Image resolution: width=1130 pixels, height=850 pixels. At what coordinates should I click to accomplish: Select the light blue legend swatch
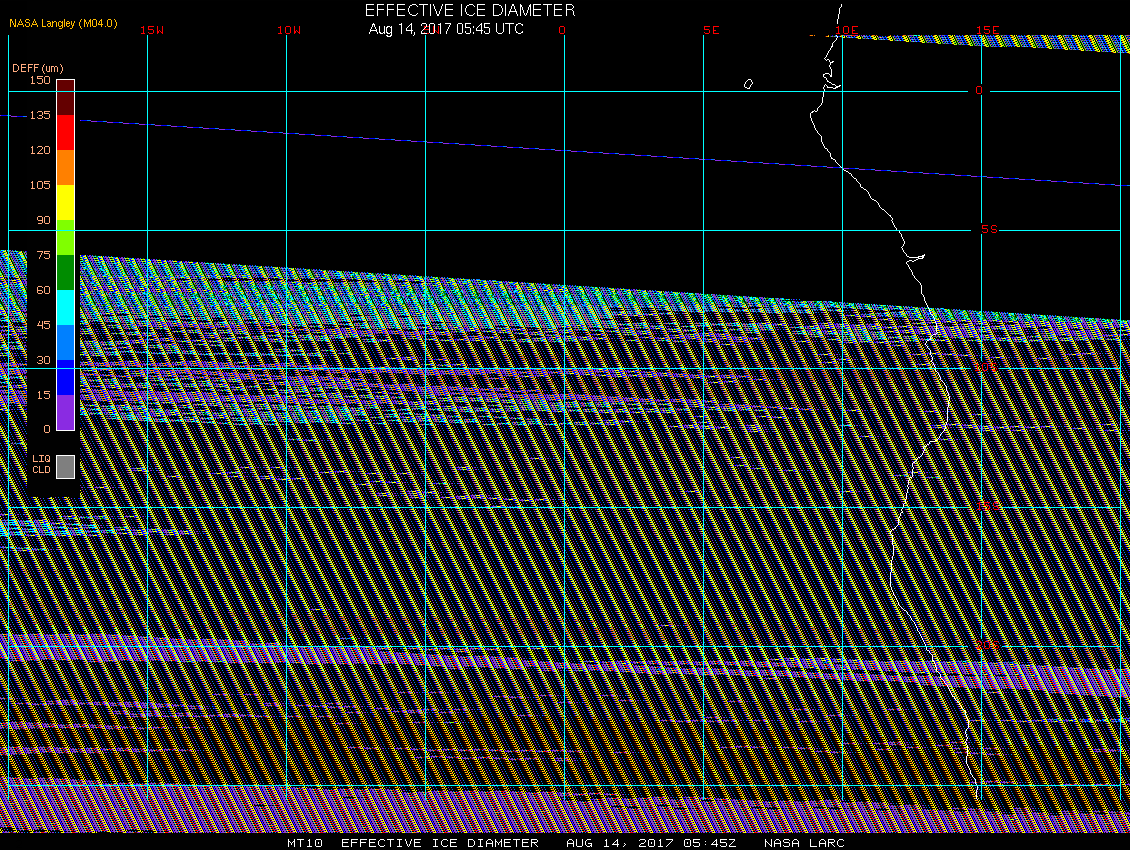pyautogui.click(x=66, y=342)
